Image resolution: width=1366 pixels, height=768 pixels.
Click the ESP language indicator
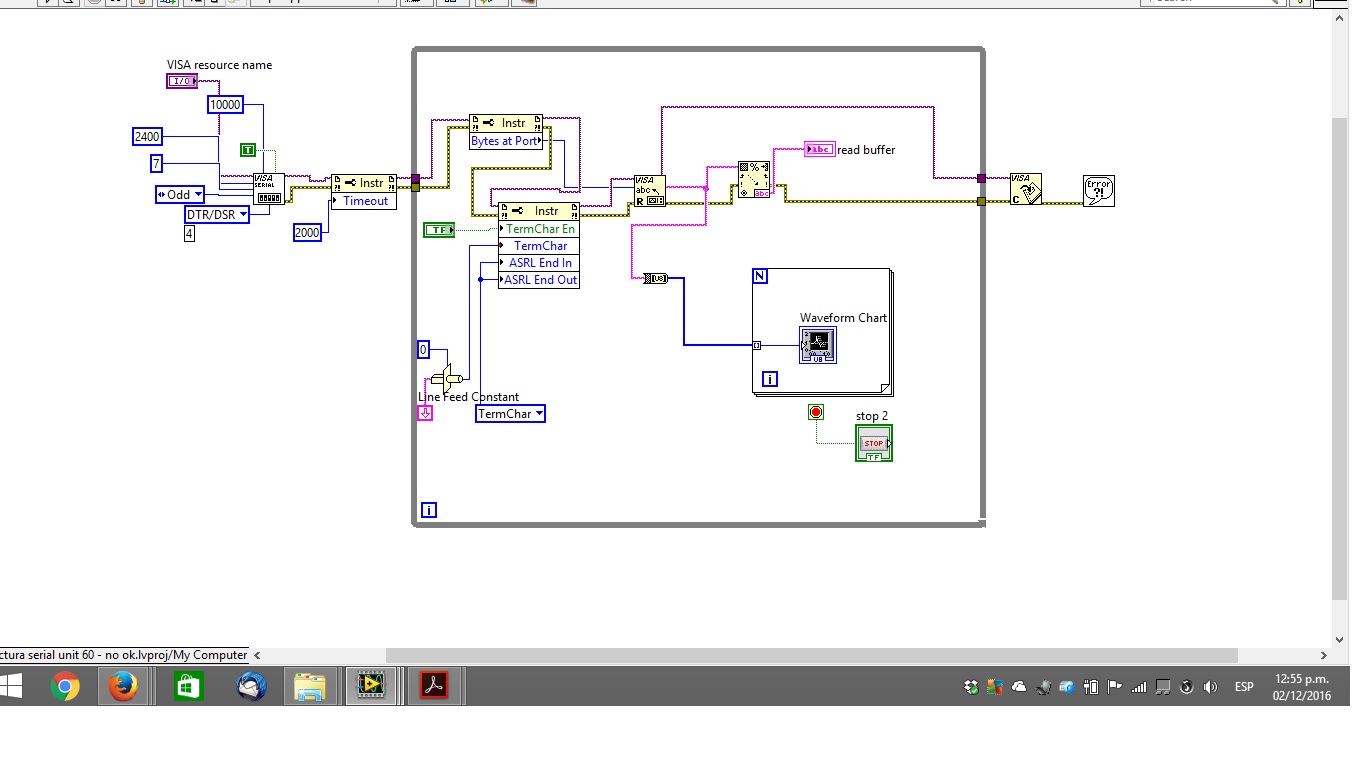1244,687
